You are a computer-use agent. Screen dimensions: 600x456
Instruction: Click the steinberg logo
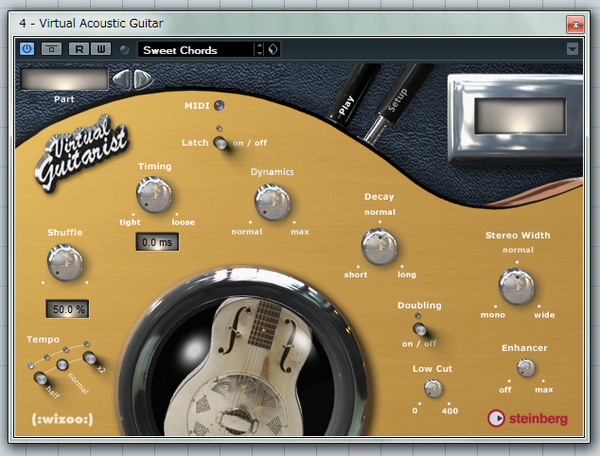tap(527, 419)
